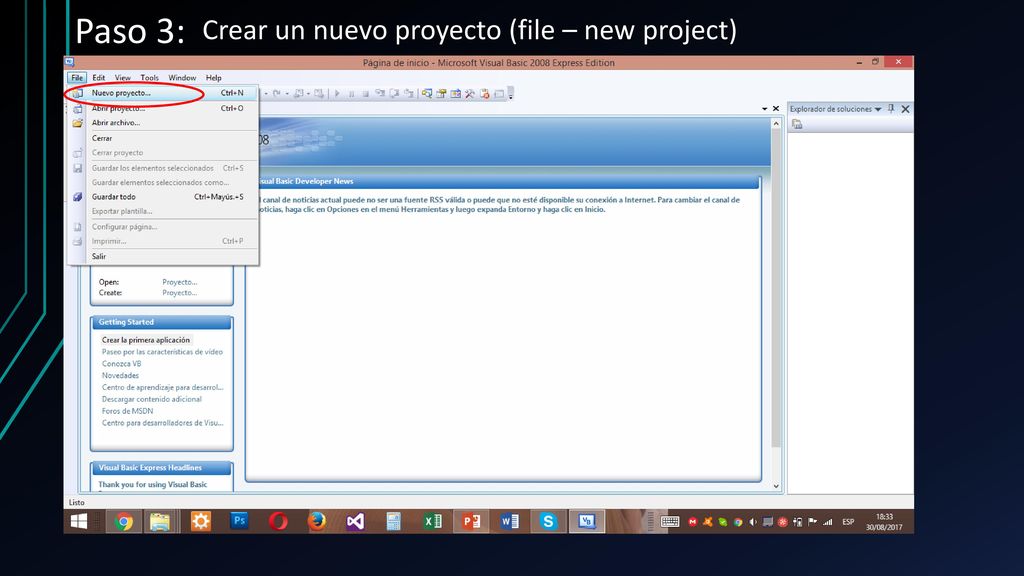This screenshot has width=1024, height=576.
Task: Open the Start Page window list dropdown
Action: coord(765,109)
